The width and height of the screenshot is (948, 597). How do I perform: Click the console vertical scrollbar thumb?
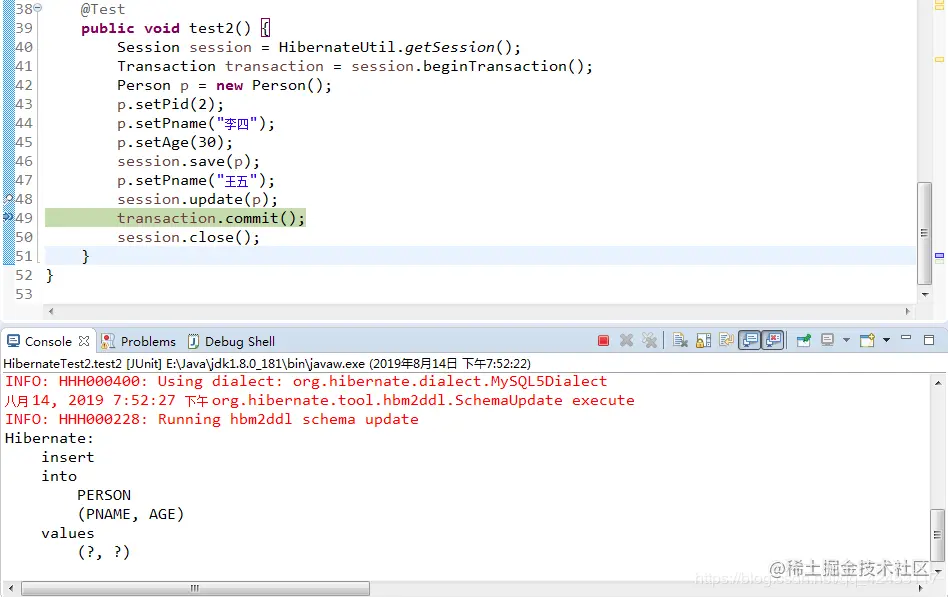pyautogui.click(x=937, y=535)
